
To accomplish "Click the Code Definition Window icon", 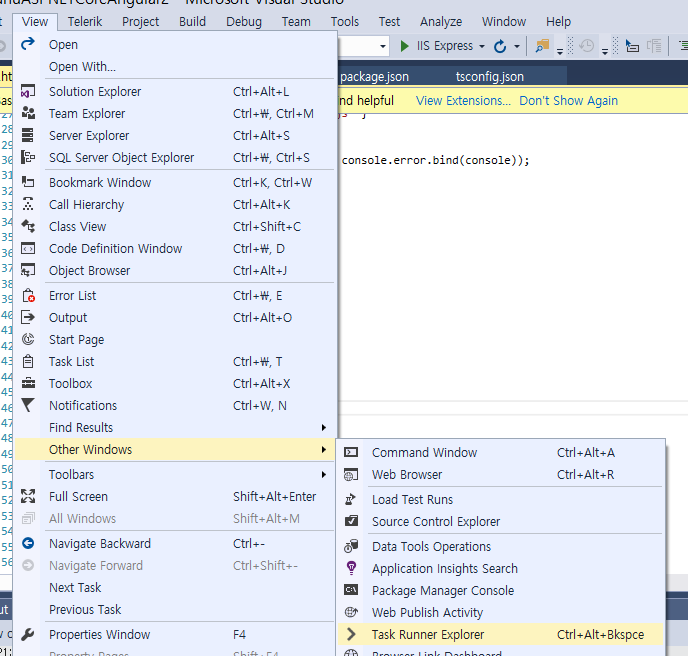I will coord(28,248).
